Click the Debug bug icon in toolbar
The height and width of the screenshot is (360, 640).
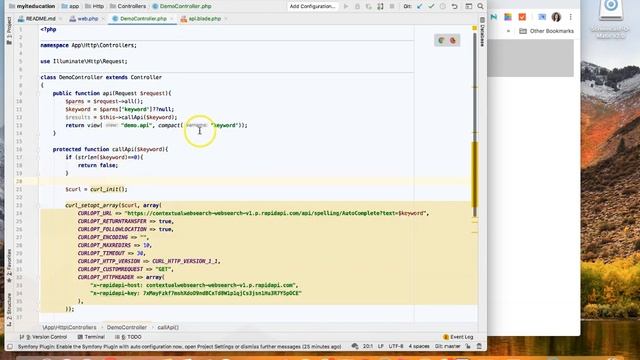357,7
